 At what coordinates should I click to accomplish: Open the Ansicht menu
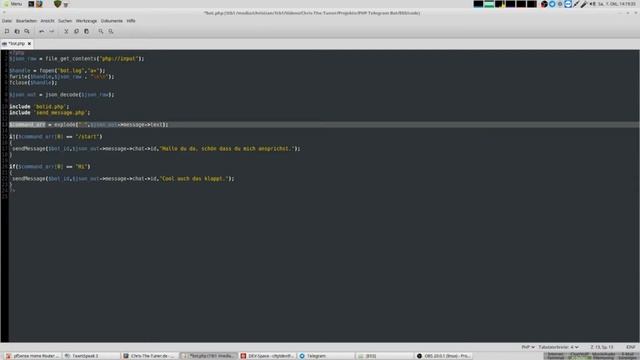pos(47,21)
